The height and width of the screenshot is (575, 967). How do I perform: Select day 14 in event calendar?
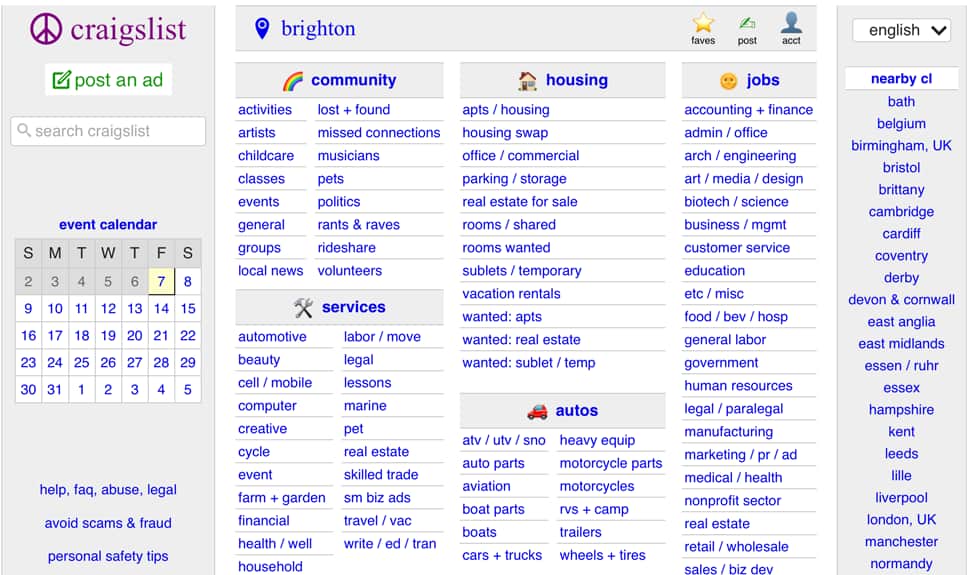point(162,308)
